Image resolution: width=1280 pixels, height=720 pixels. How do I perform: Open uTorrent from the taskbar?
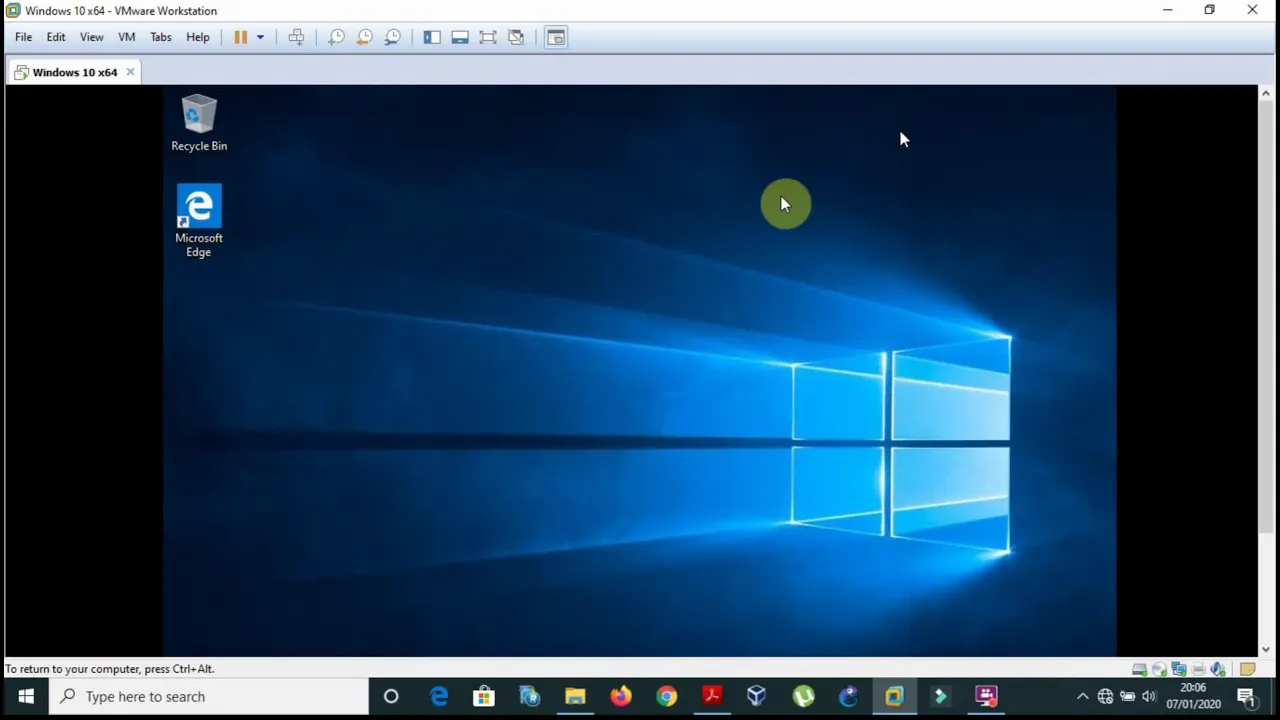[x=803, y=696]
